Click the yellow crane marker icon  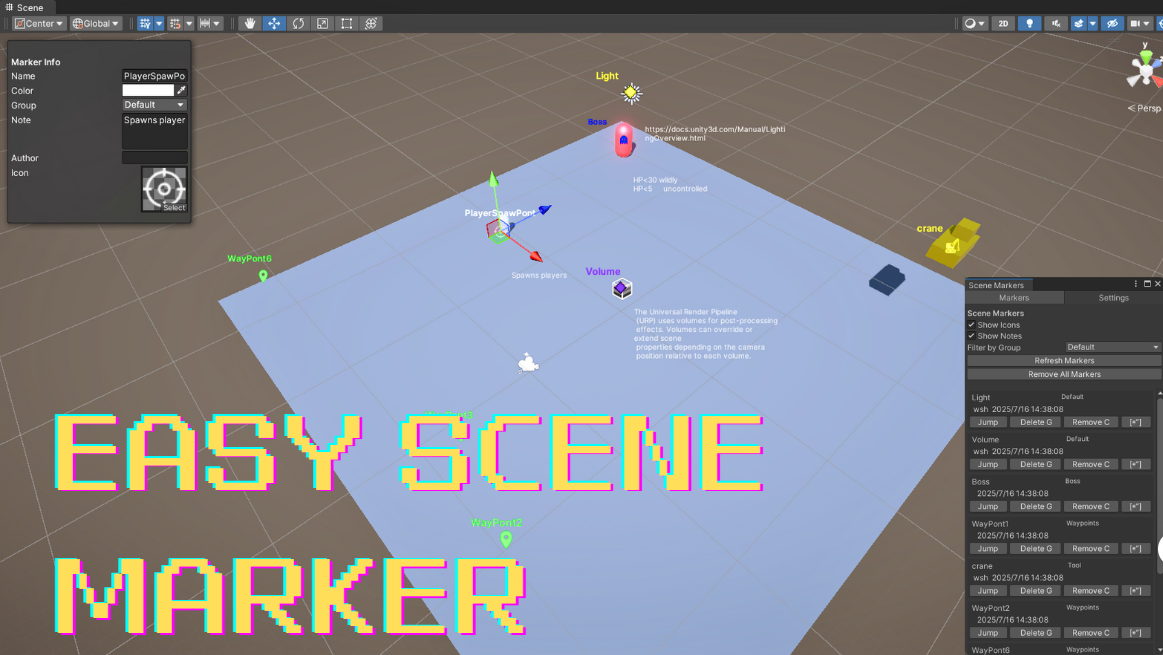[x=953, y=243]
